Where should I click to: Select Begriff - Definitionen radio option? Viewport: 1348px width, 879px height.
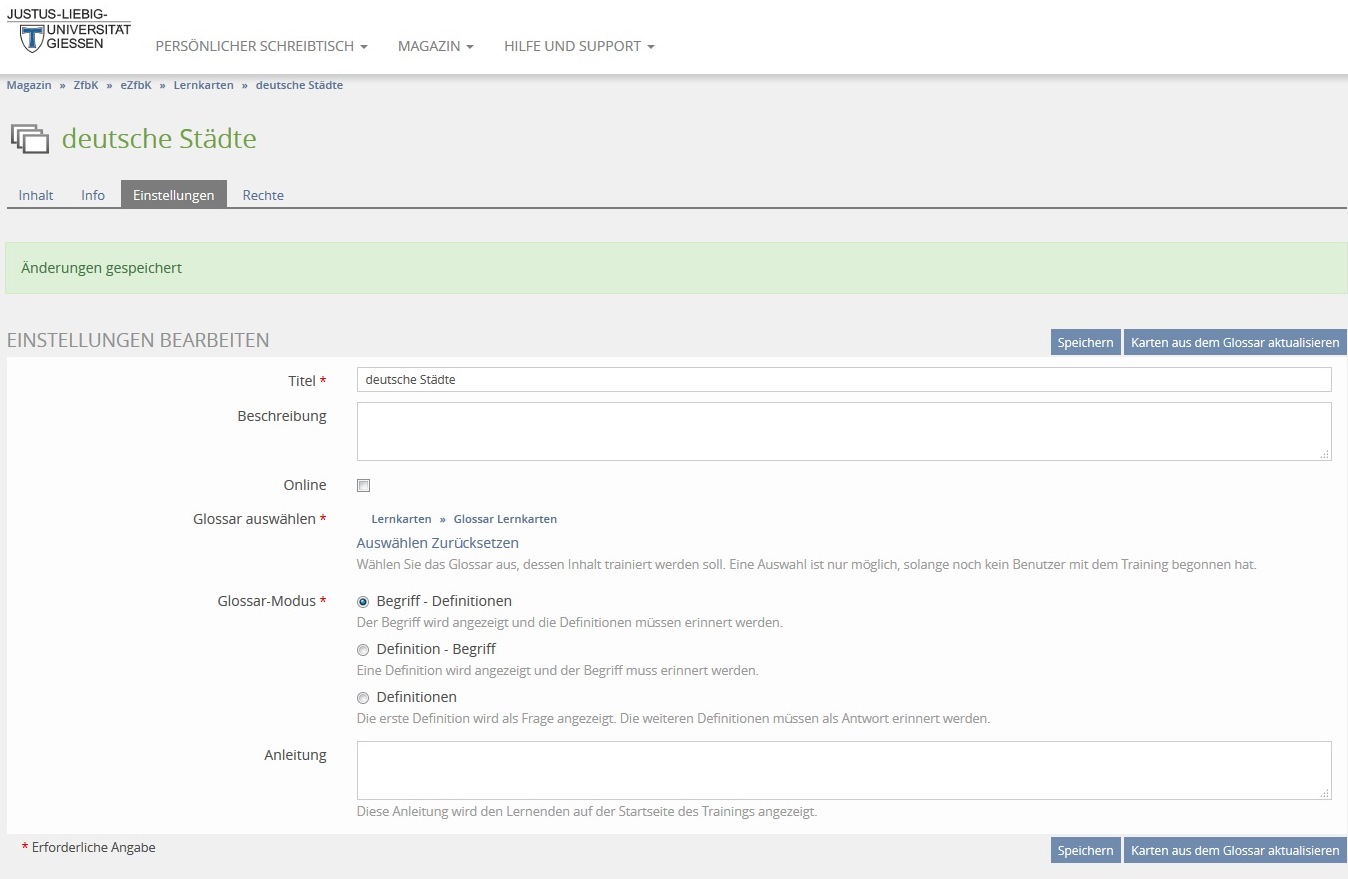point(363,602)
